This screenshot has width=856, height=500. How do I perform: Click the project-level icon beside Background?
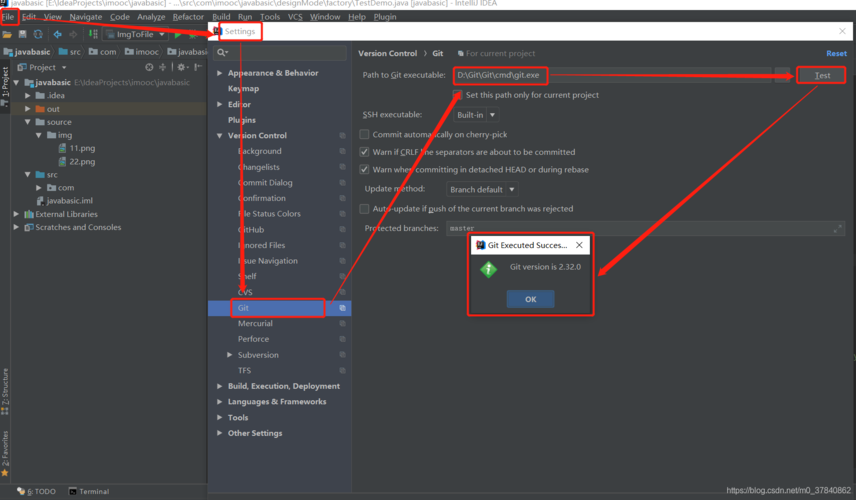pyautogui.click(x=342, y=151)
